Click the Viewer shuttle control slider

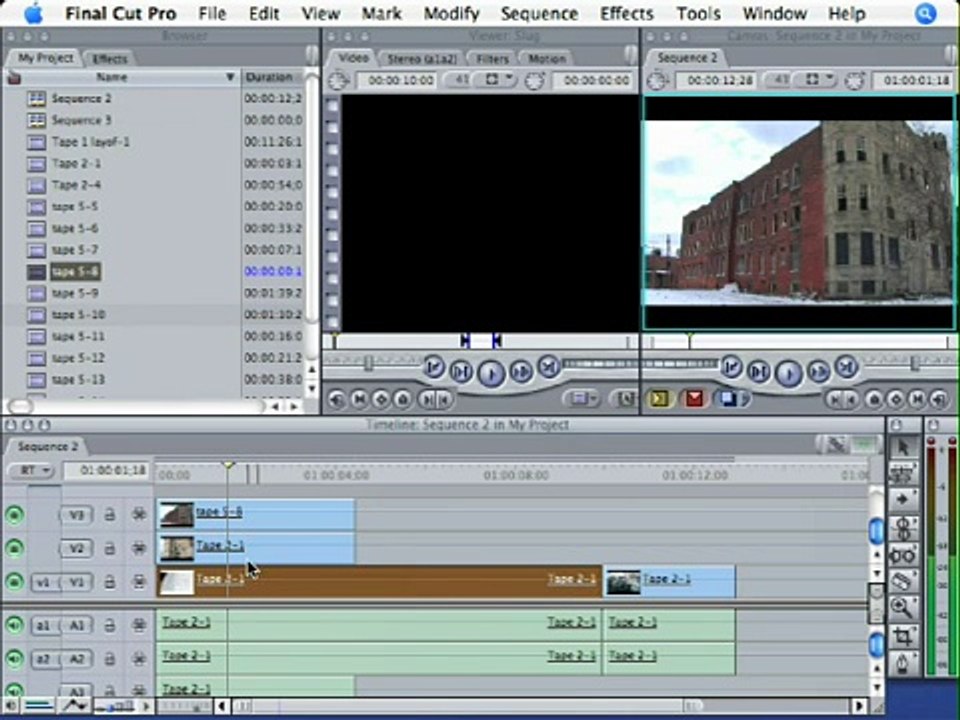[369, 362]
